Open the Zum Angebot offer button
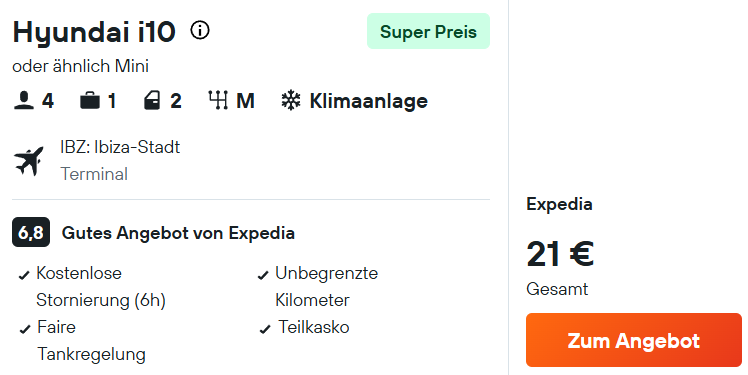The width and height of the screenshot is (748, 375). point(634,340)
